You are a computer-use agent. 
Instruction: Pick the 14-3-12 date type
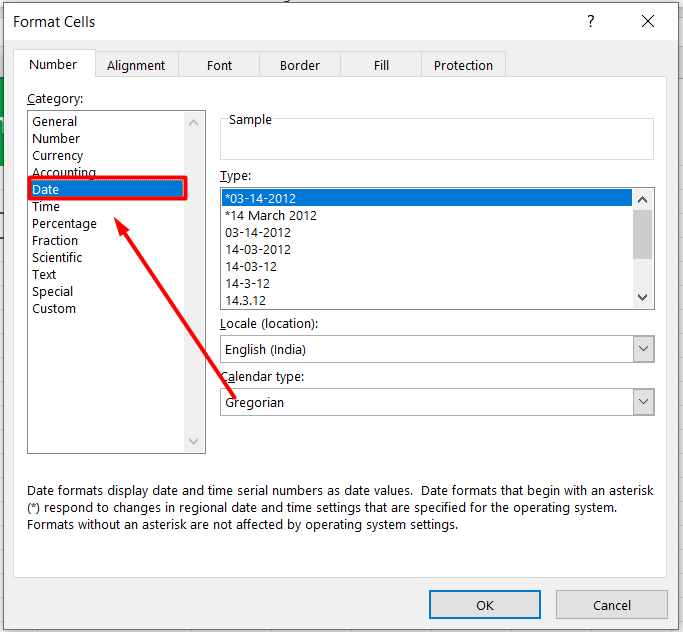pyautogui.click(x=427, y=283)
